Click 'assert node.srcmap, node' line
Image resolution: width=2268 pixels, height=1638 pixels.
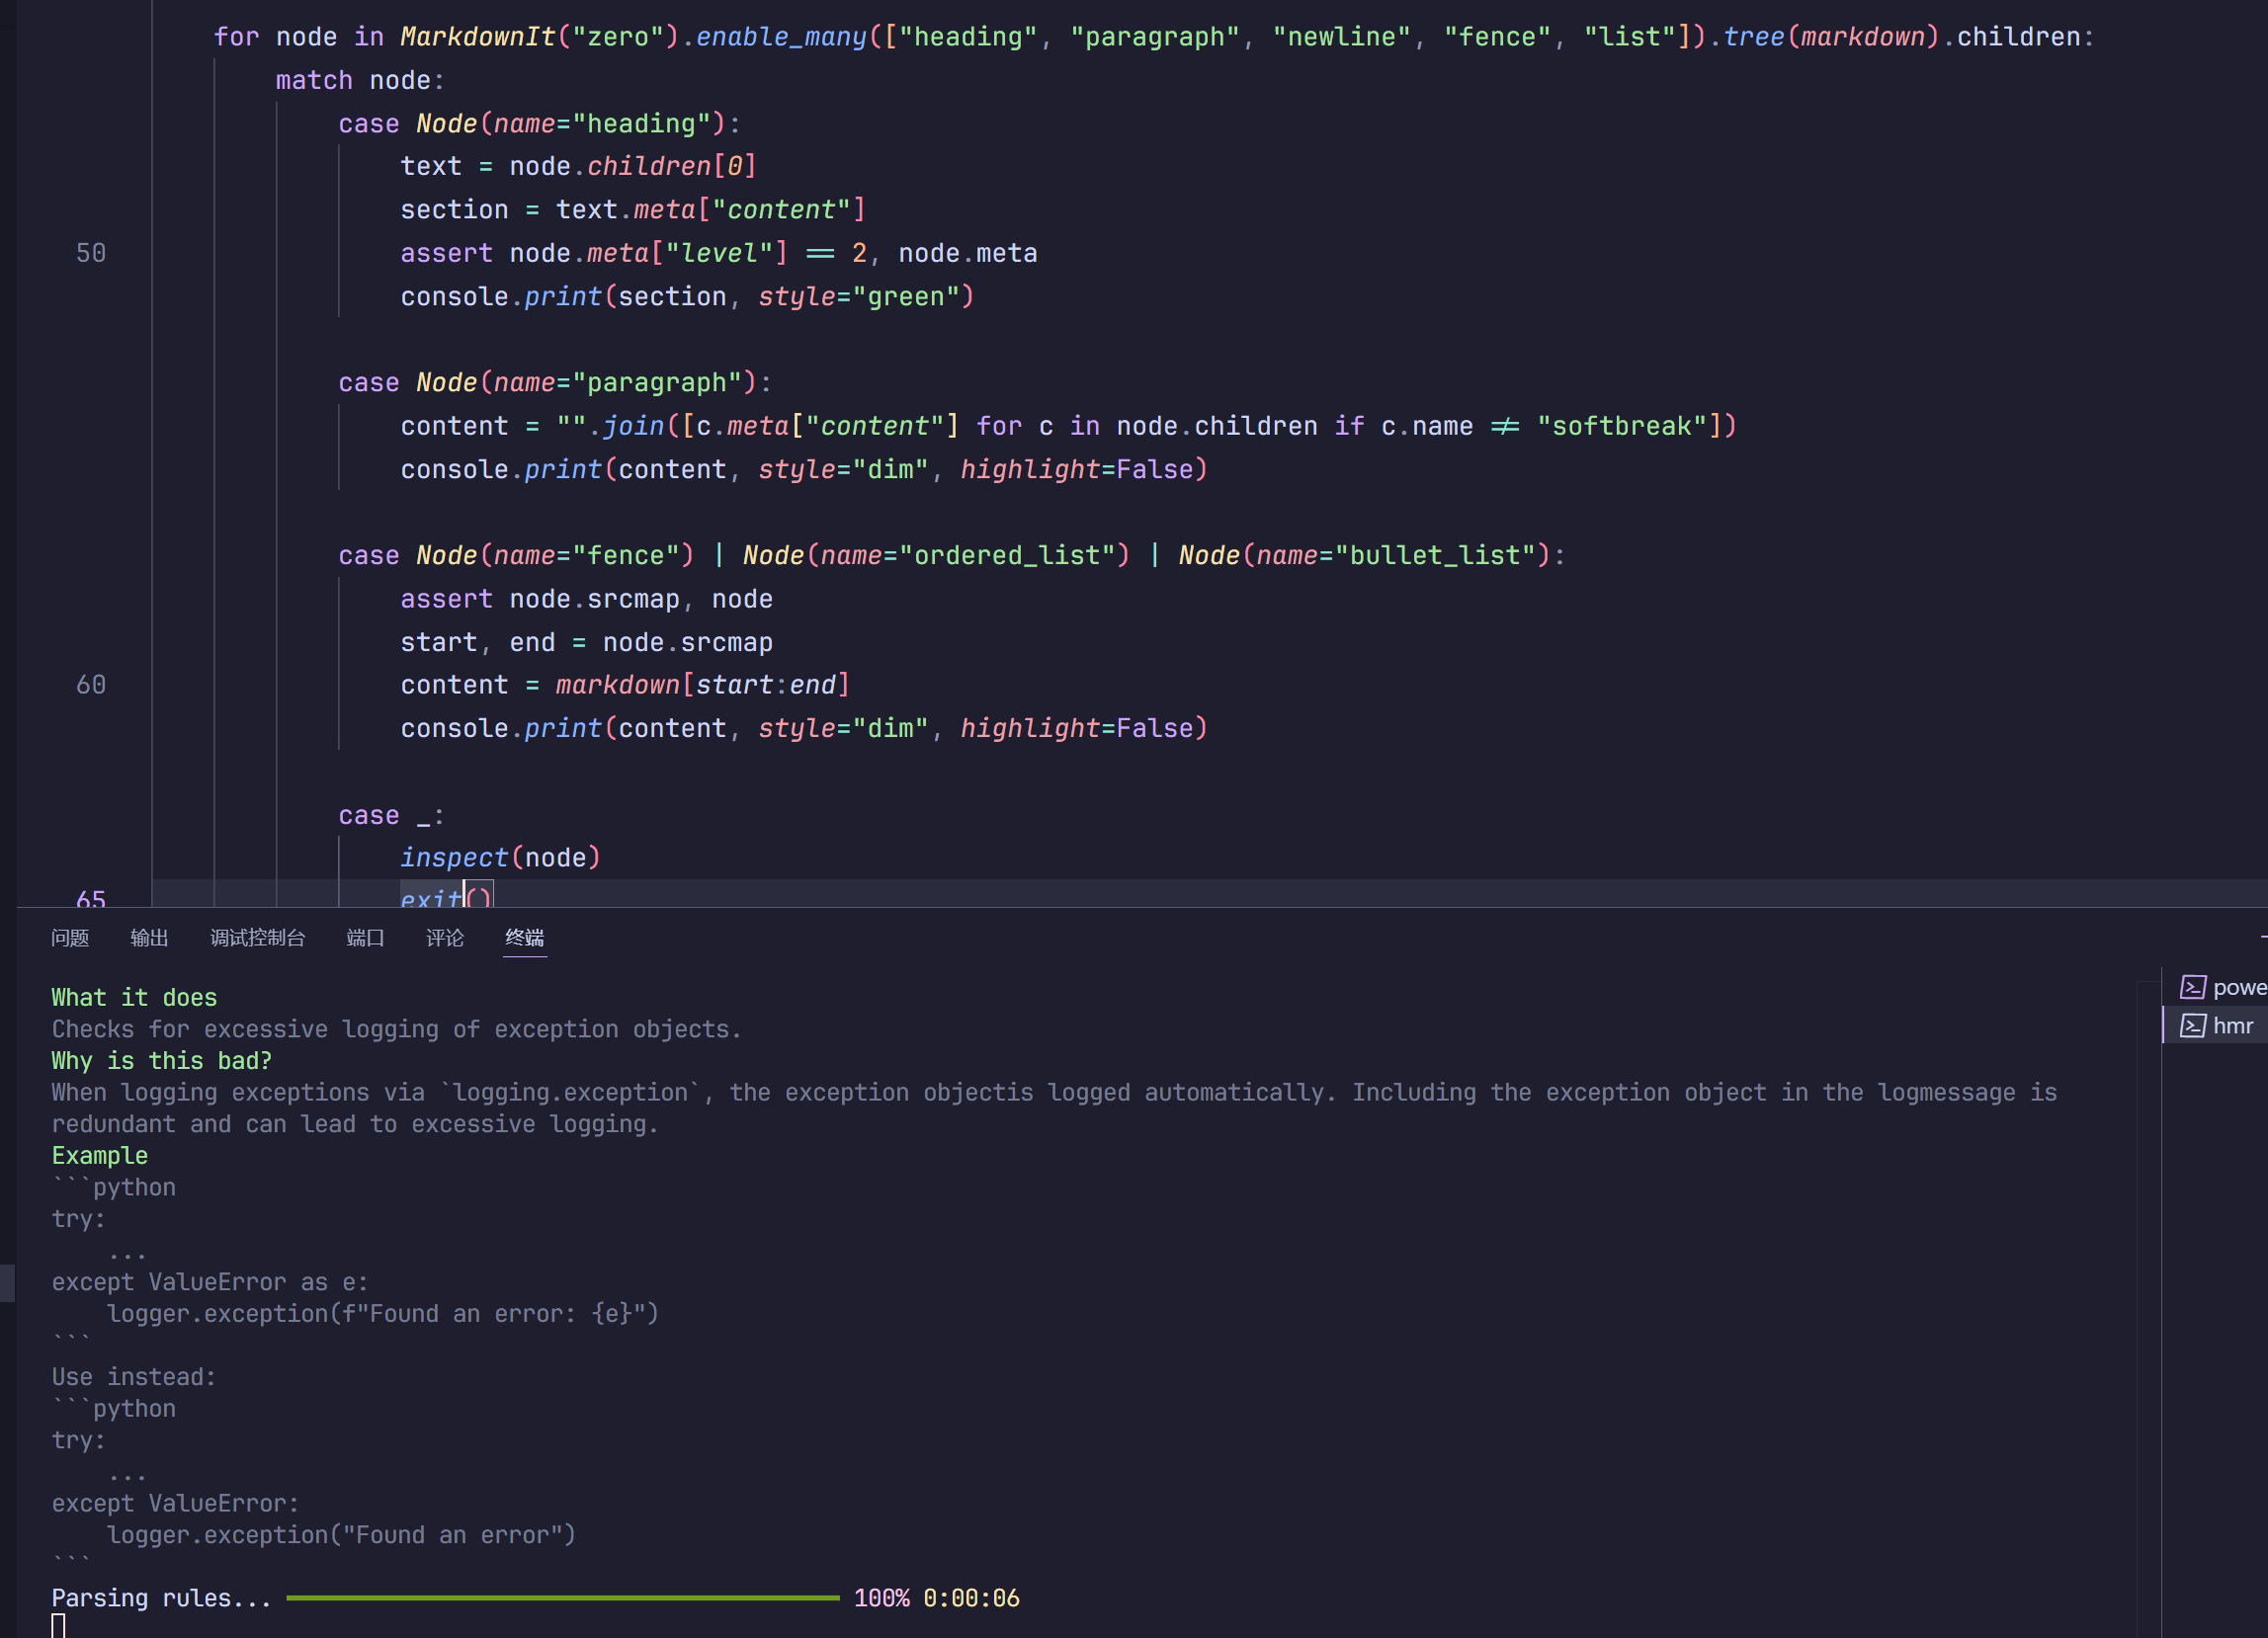[x=586, y=599]
